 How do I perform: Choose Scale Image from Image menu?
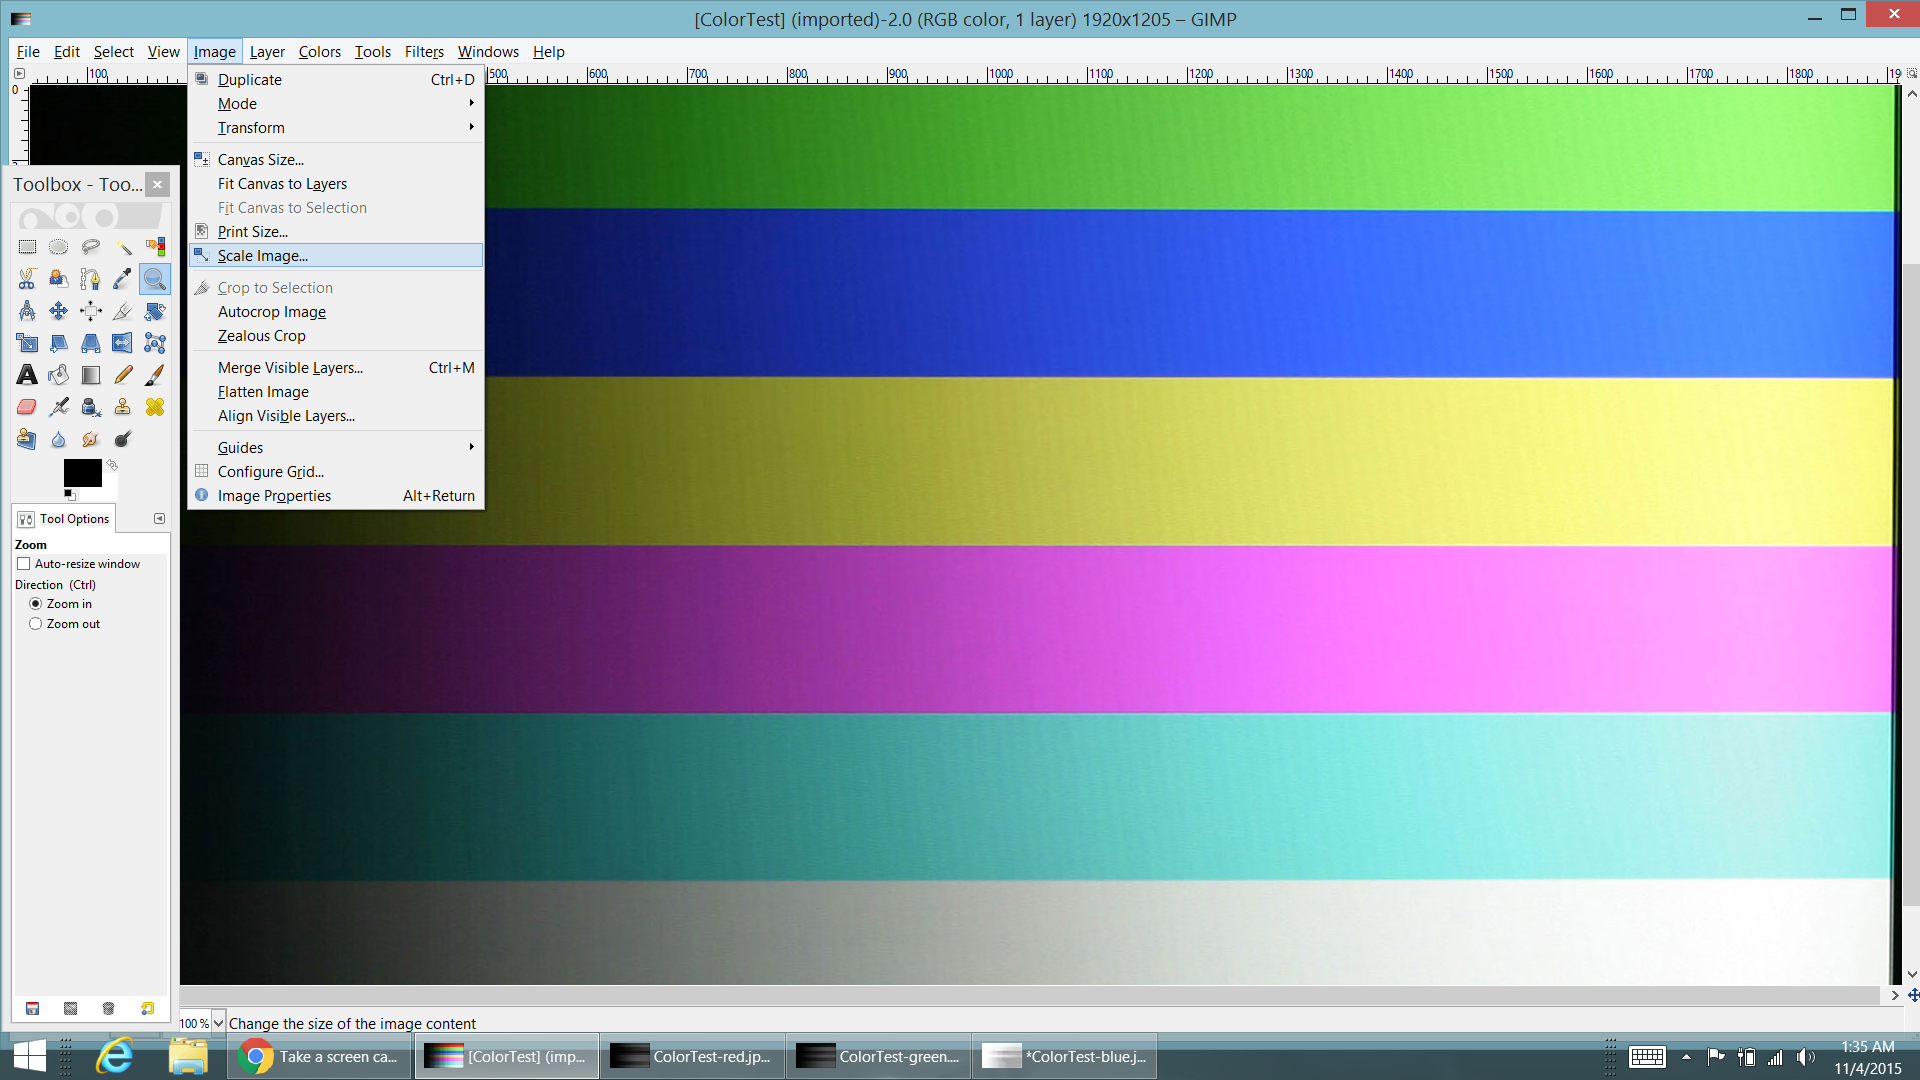click(x=336, y=256)
